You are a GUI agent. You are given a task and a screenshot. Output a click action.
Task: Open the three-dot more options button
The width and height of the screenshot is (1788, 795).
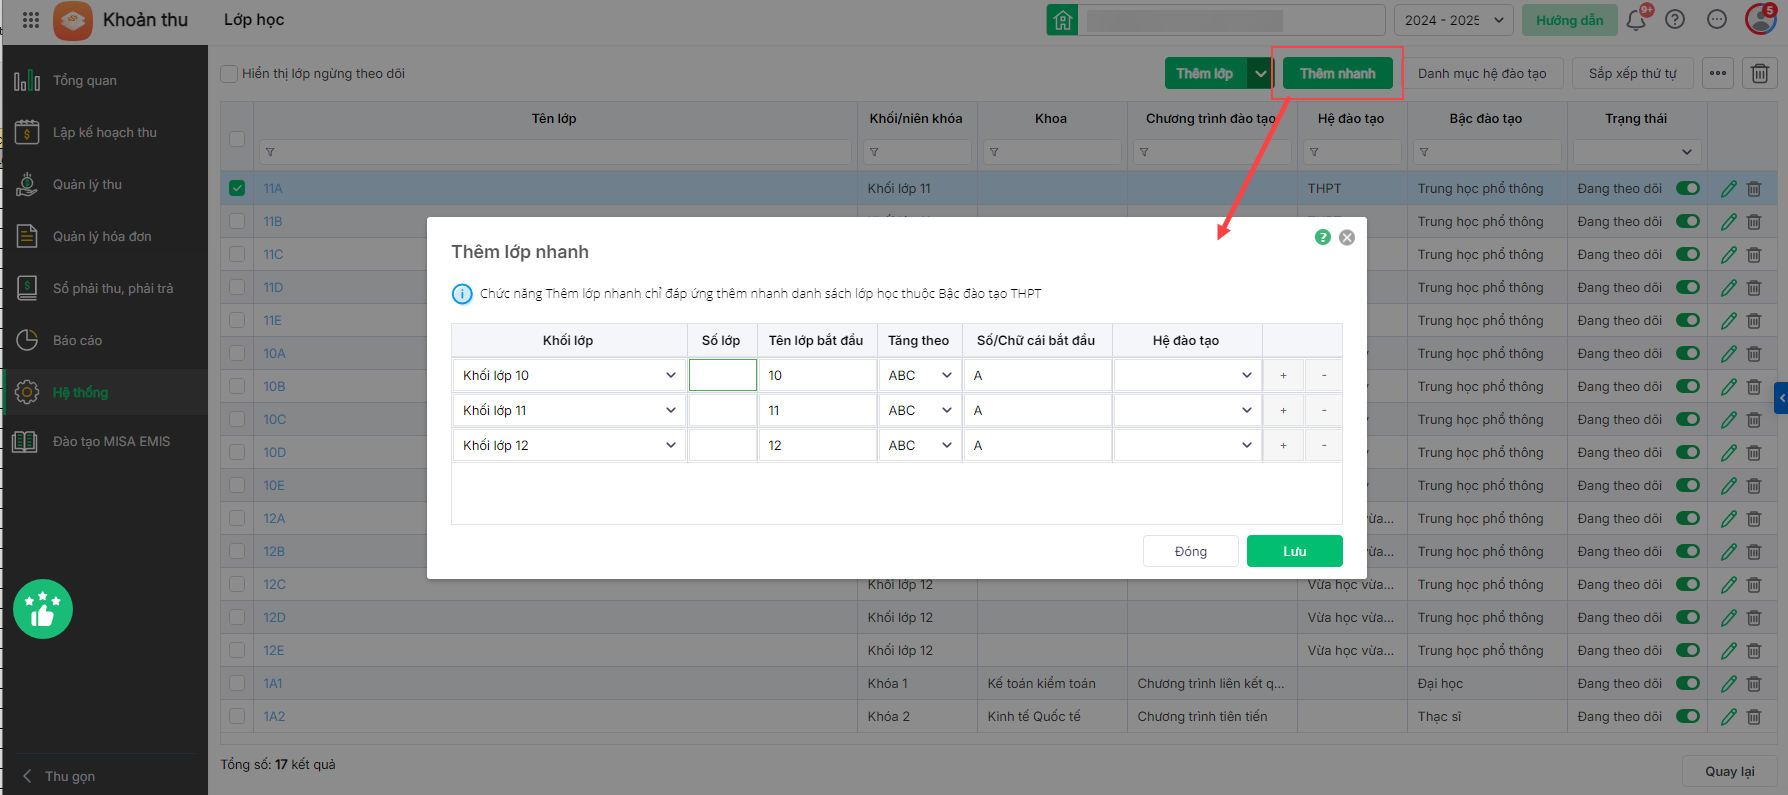point(1718,73)
